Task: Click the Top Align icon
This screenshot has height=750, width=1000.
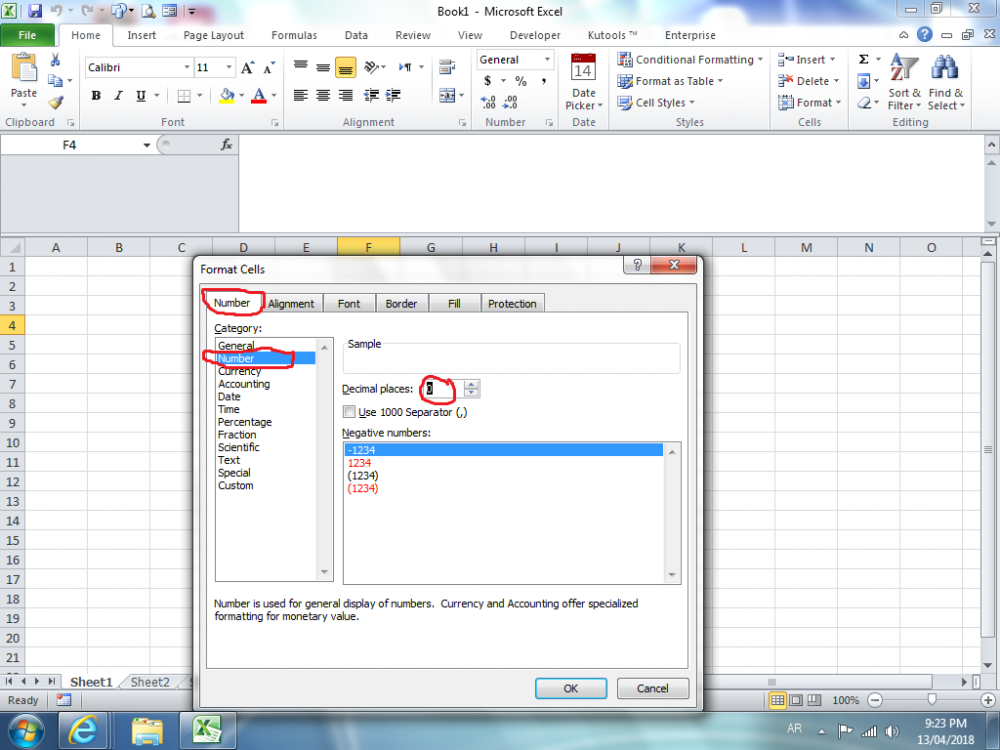Action: coord(300,67)
